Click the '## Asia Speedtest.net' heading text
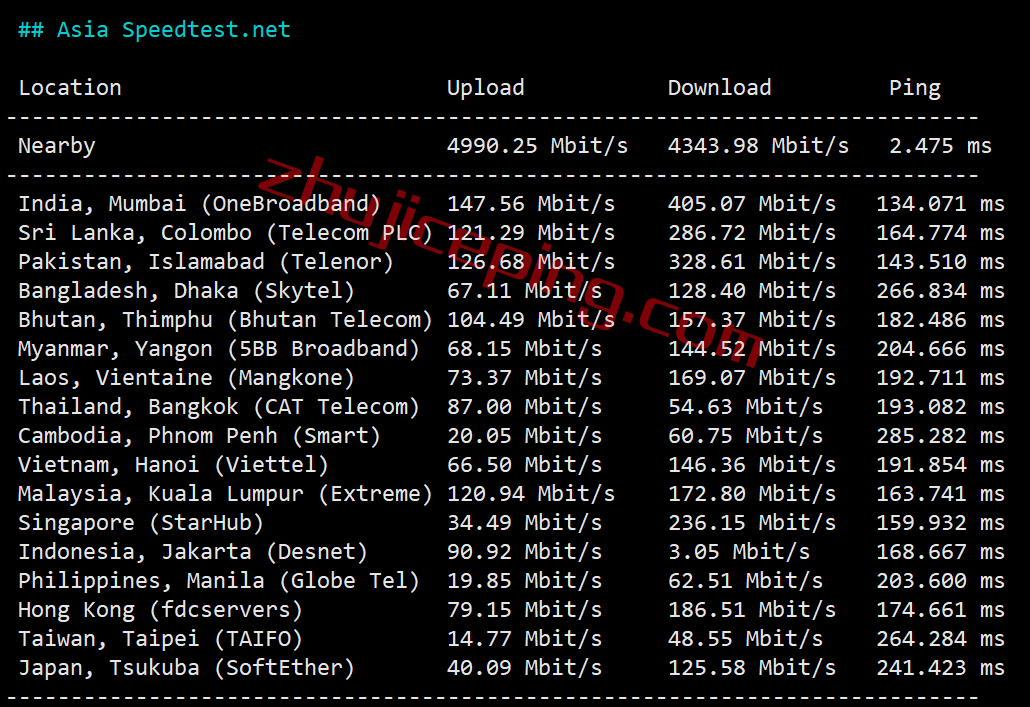This screenshot has width=1030, height=707. point(154,30)
